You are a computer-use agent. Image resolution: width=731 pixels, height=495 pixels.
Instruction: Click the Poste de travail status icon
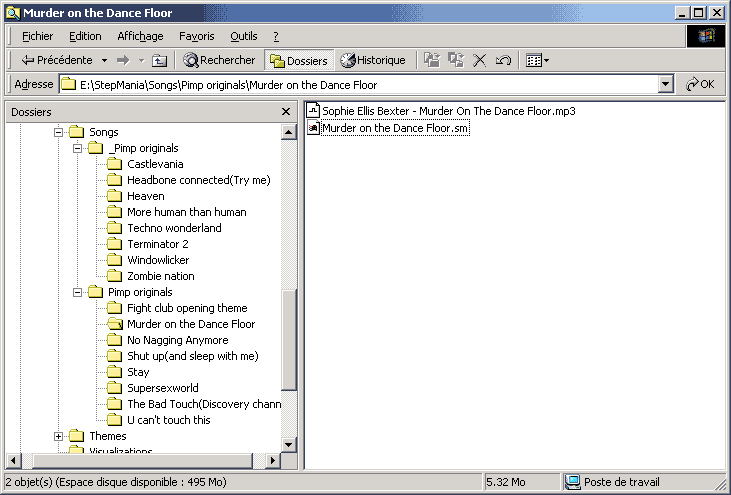[572, 482]
